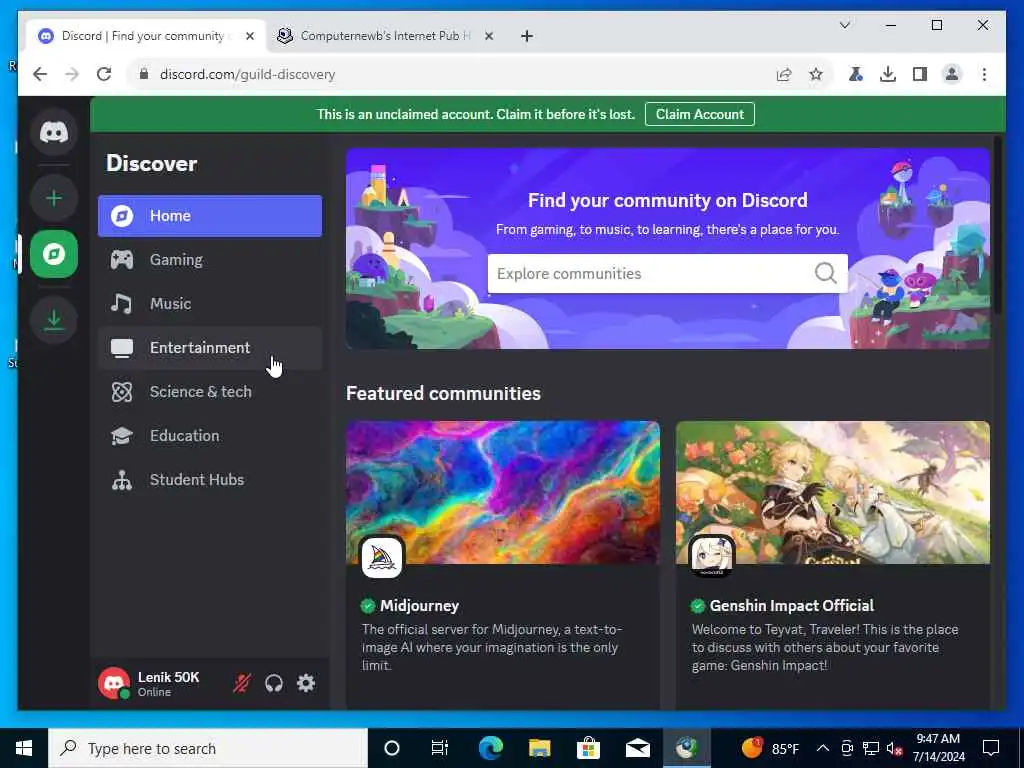Open the 85°F weather widget

pos(771,748)
